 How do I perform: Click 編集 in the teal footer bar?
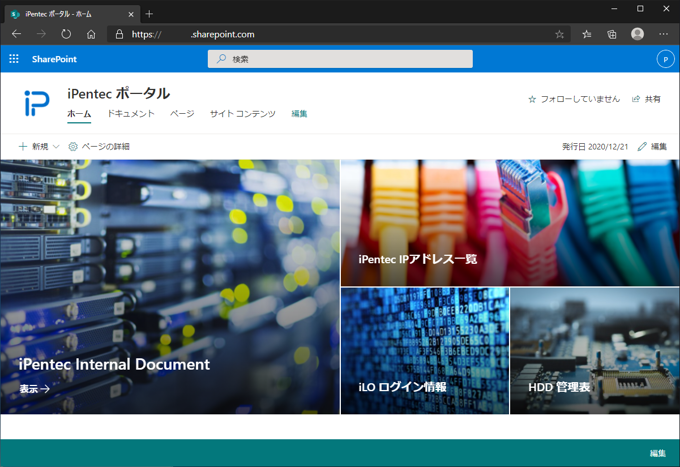(657, 453)
